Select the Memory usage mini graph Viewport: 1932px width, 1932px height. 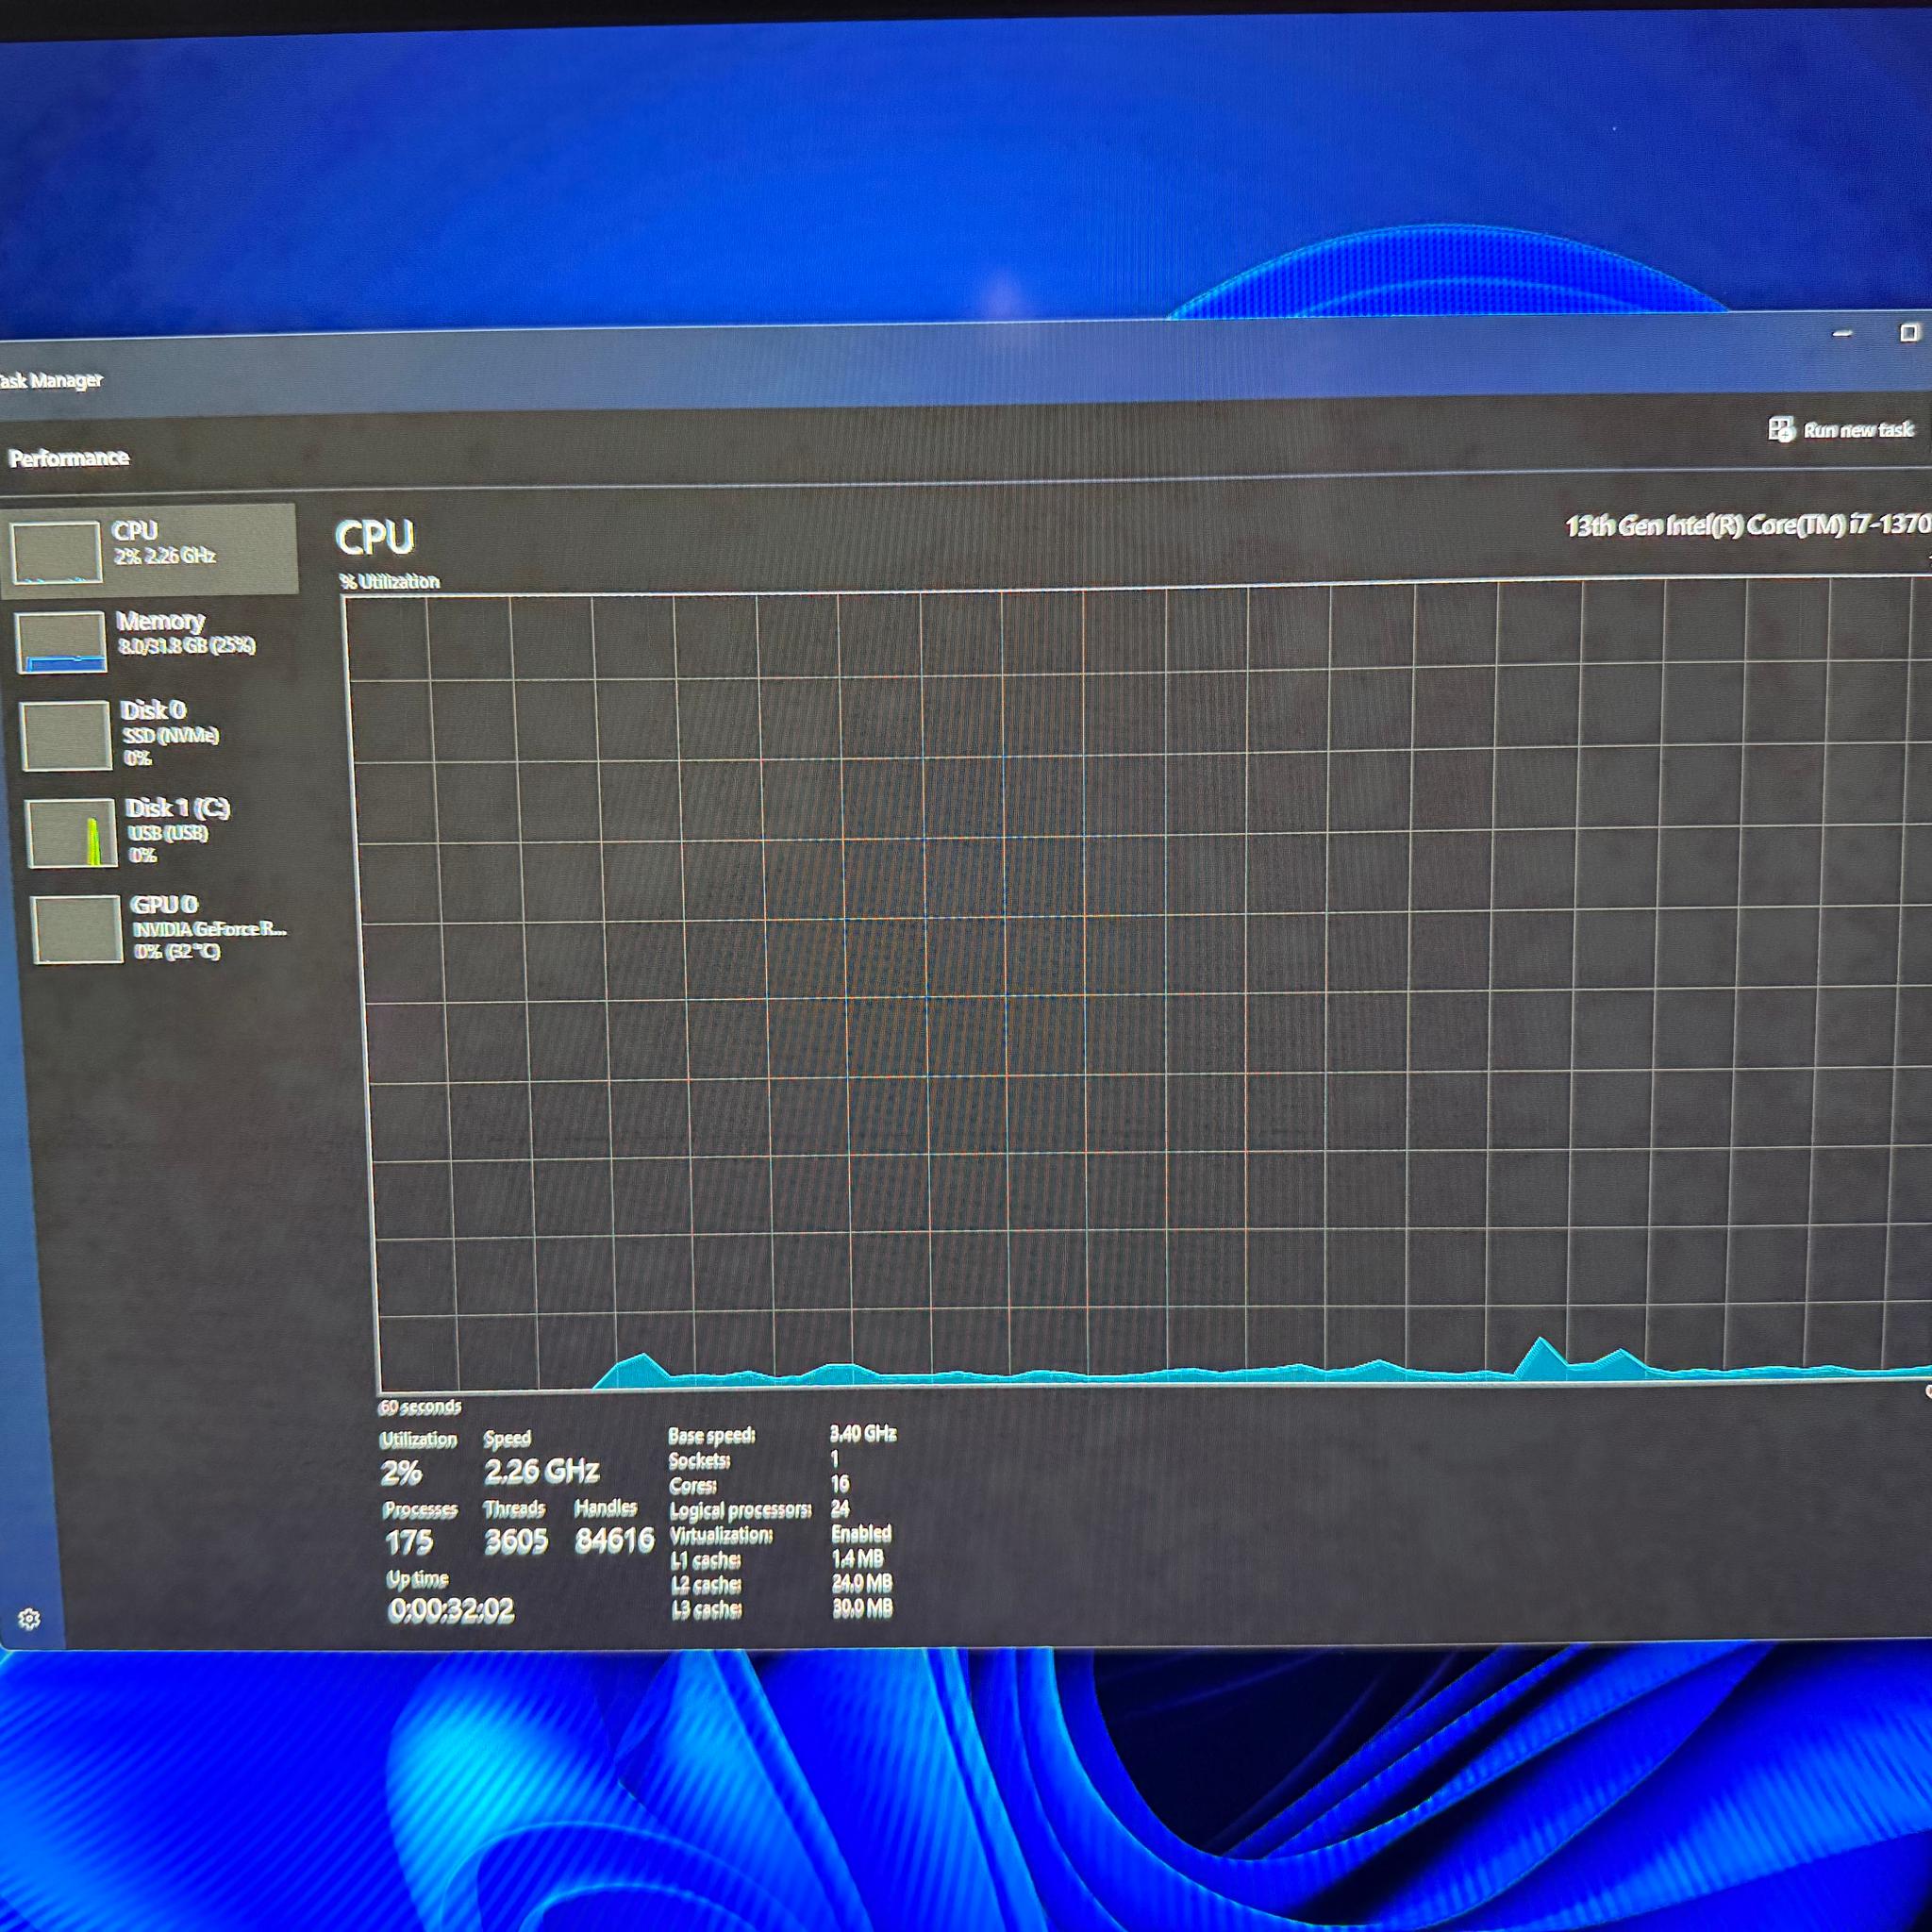tap(61, 641)
